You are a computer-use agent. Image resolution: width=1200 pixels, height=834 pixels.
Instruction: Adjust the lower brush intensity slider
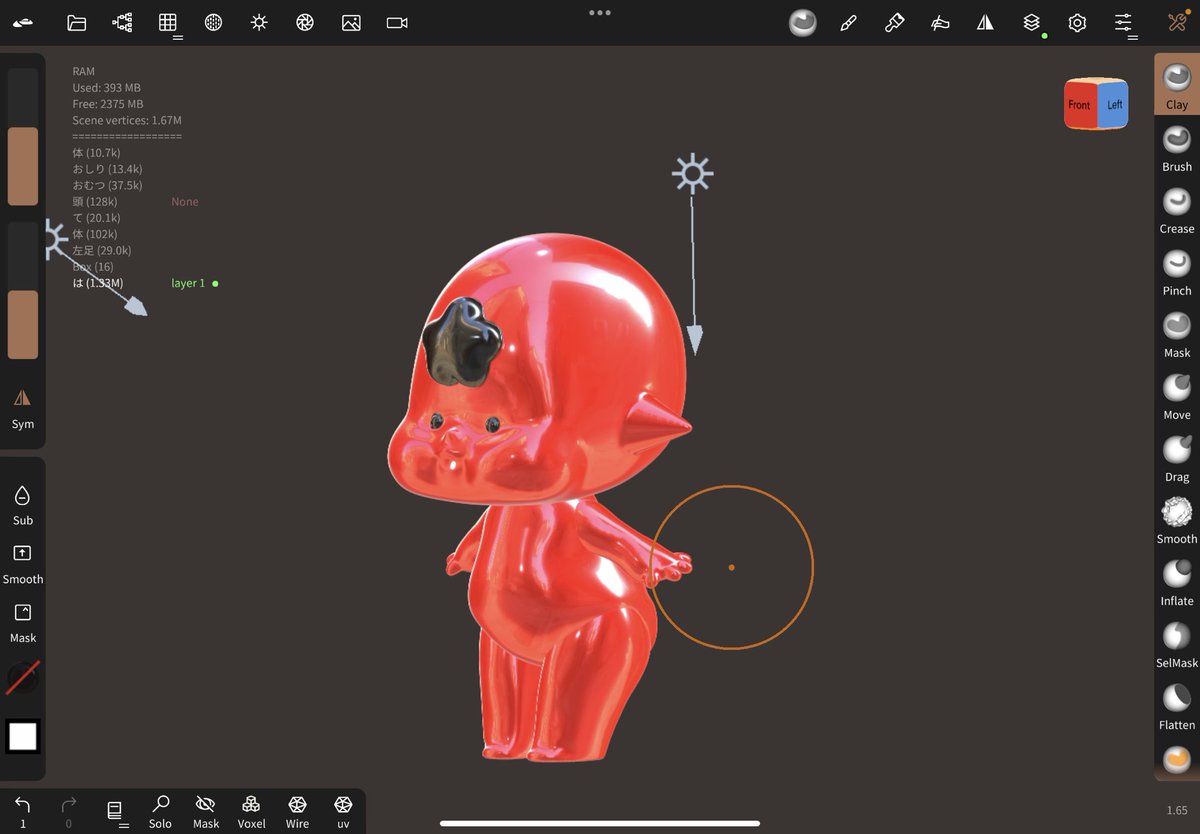[x=22, y=291]
